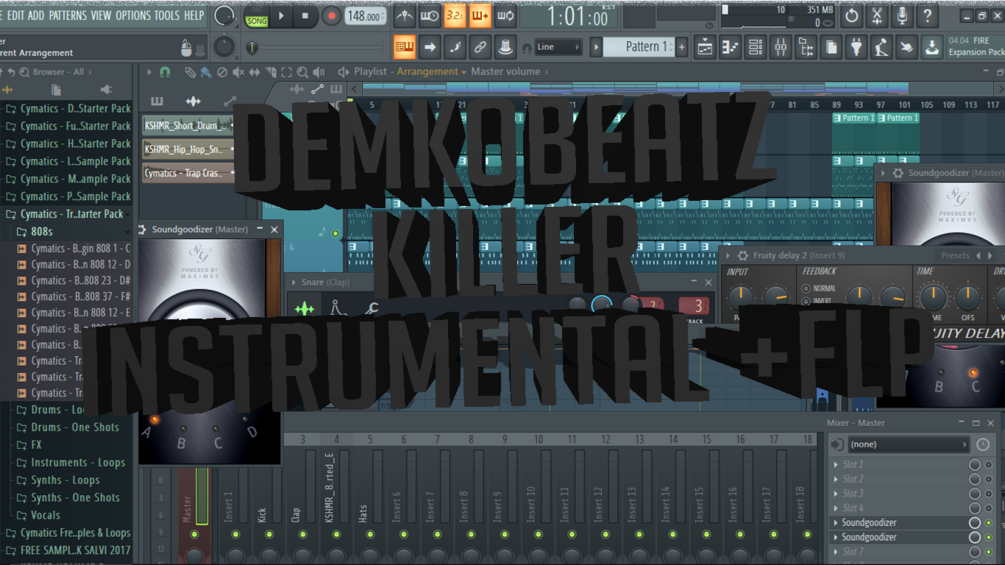Open the undo history icon

pyautogui.click(x=852, y=16)
